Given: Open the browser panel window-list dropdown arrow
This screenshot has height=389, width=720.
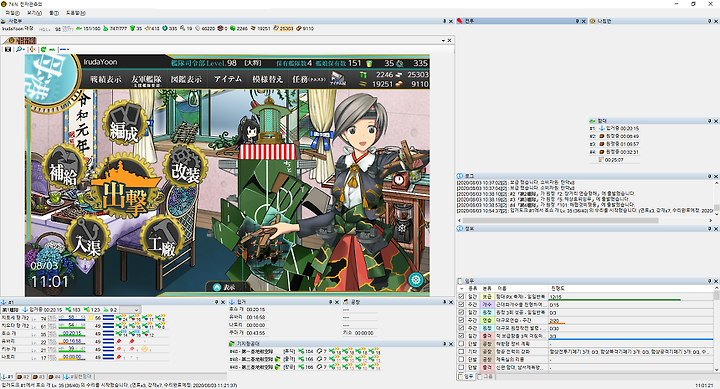Looking at the screenshot, I should tap(443, 40).
